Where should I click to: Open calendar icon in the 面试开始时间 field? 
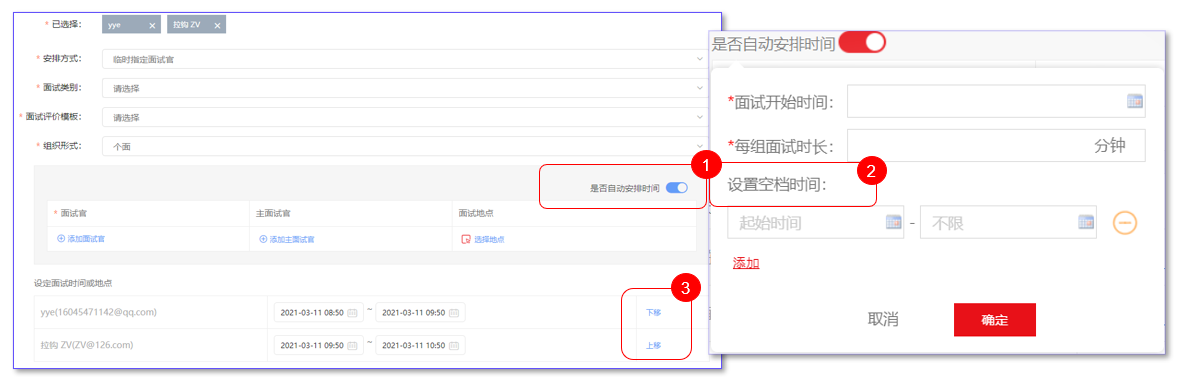point(1134,102)
